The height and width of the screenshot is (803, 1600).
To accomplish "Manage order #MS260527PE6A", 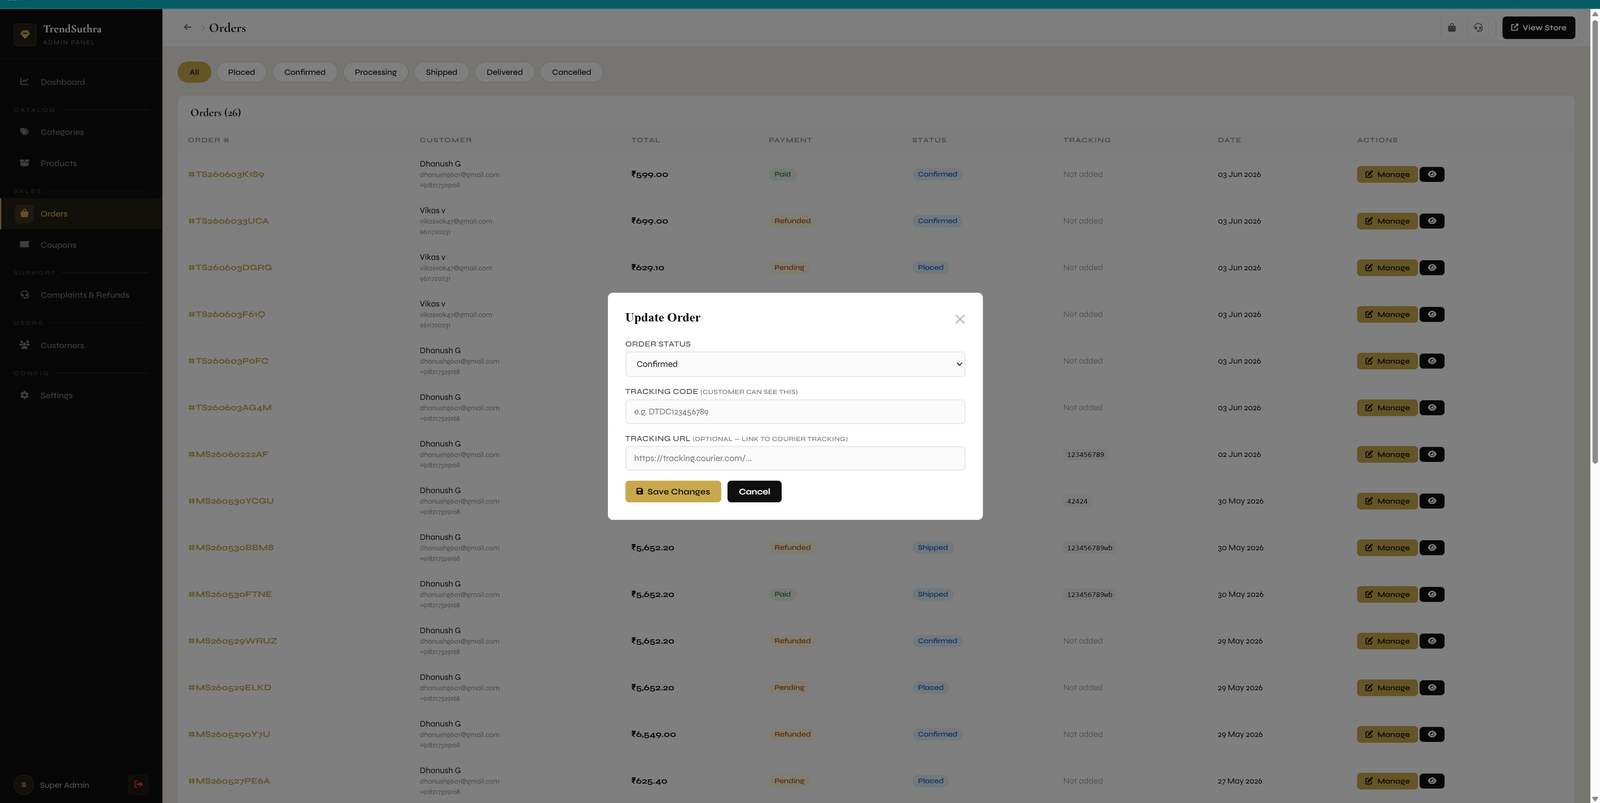I will 1387,781.
